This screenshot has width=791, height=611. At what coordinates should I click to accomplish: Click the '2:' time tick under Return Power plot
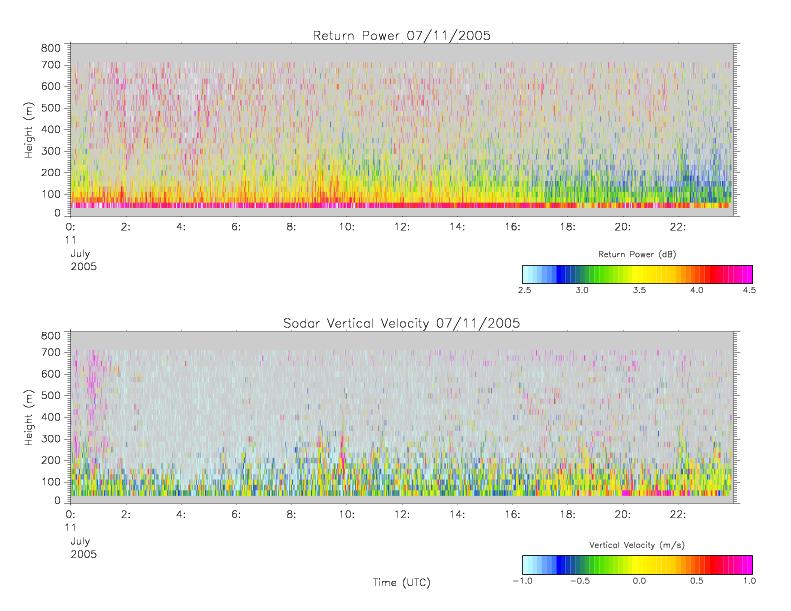[126, 227]
